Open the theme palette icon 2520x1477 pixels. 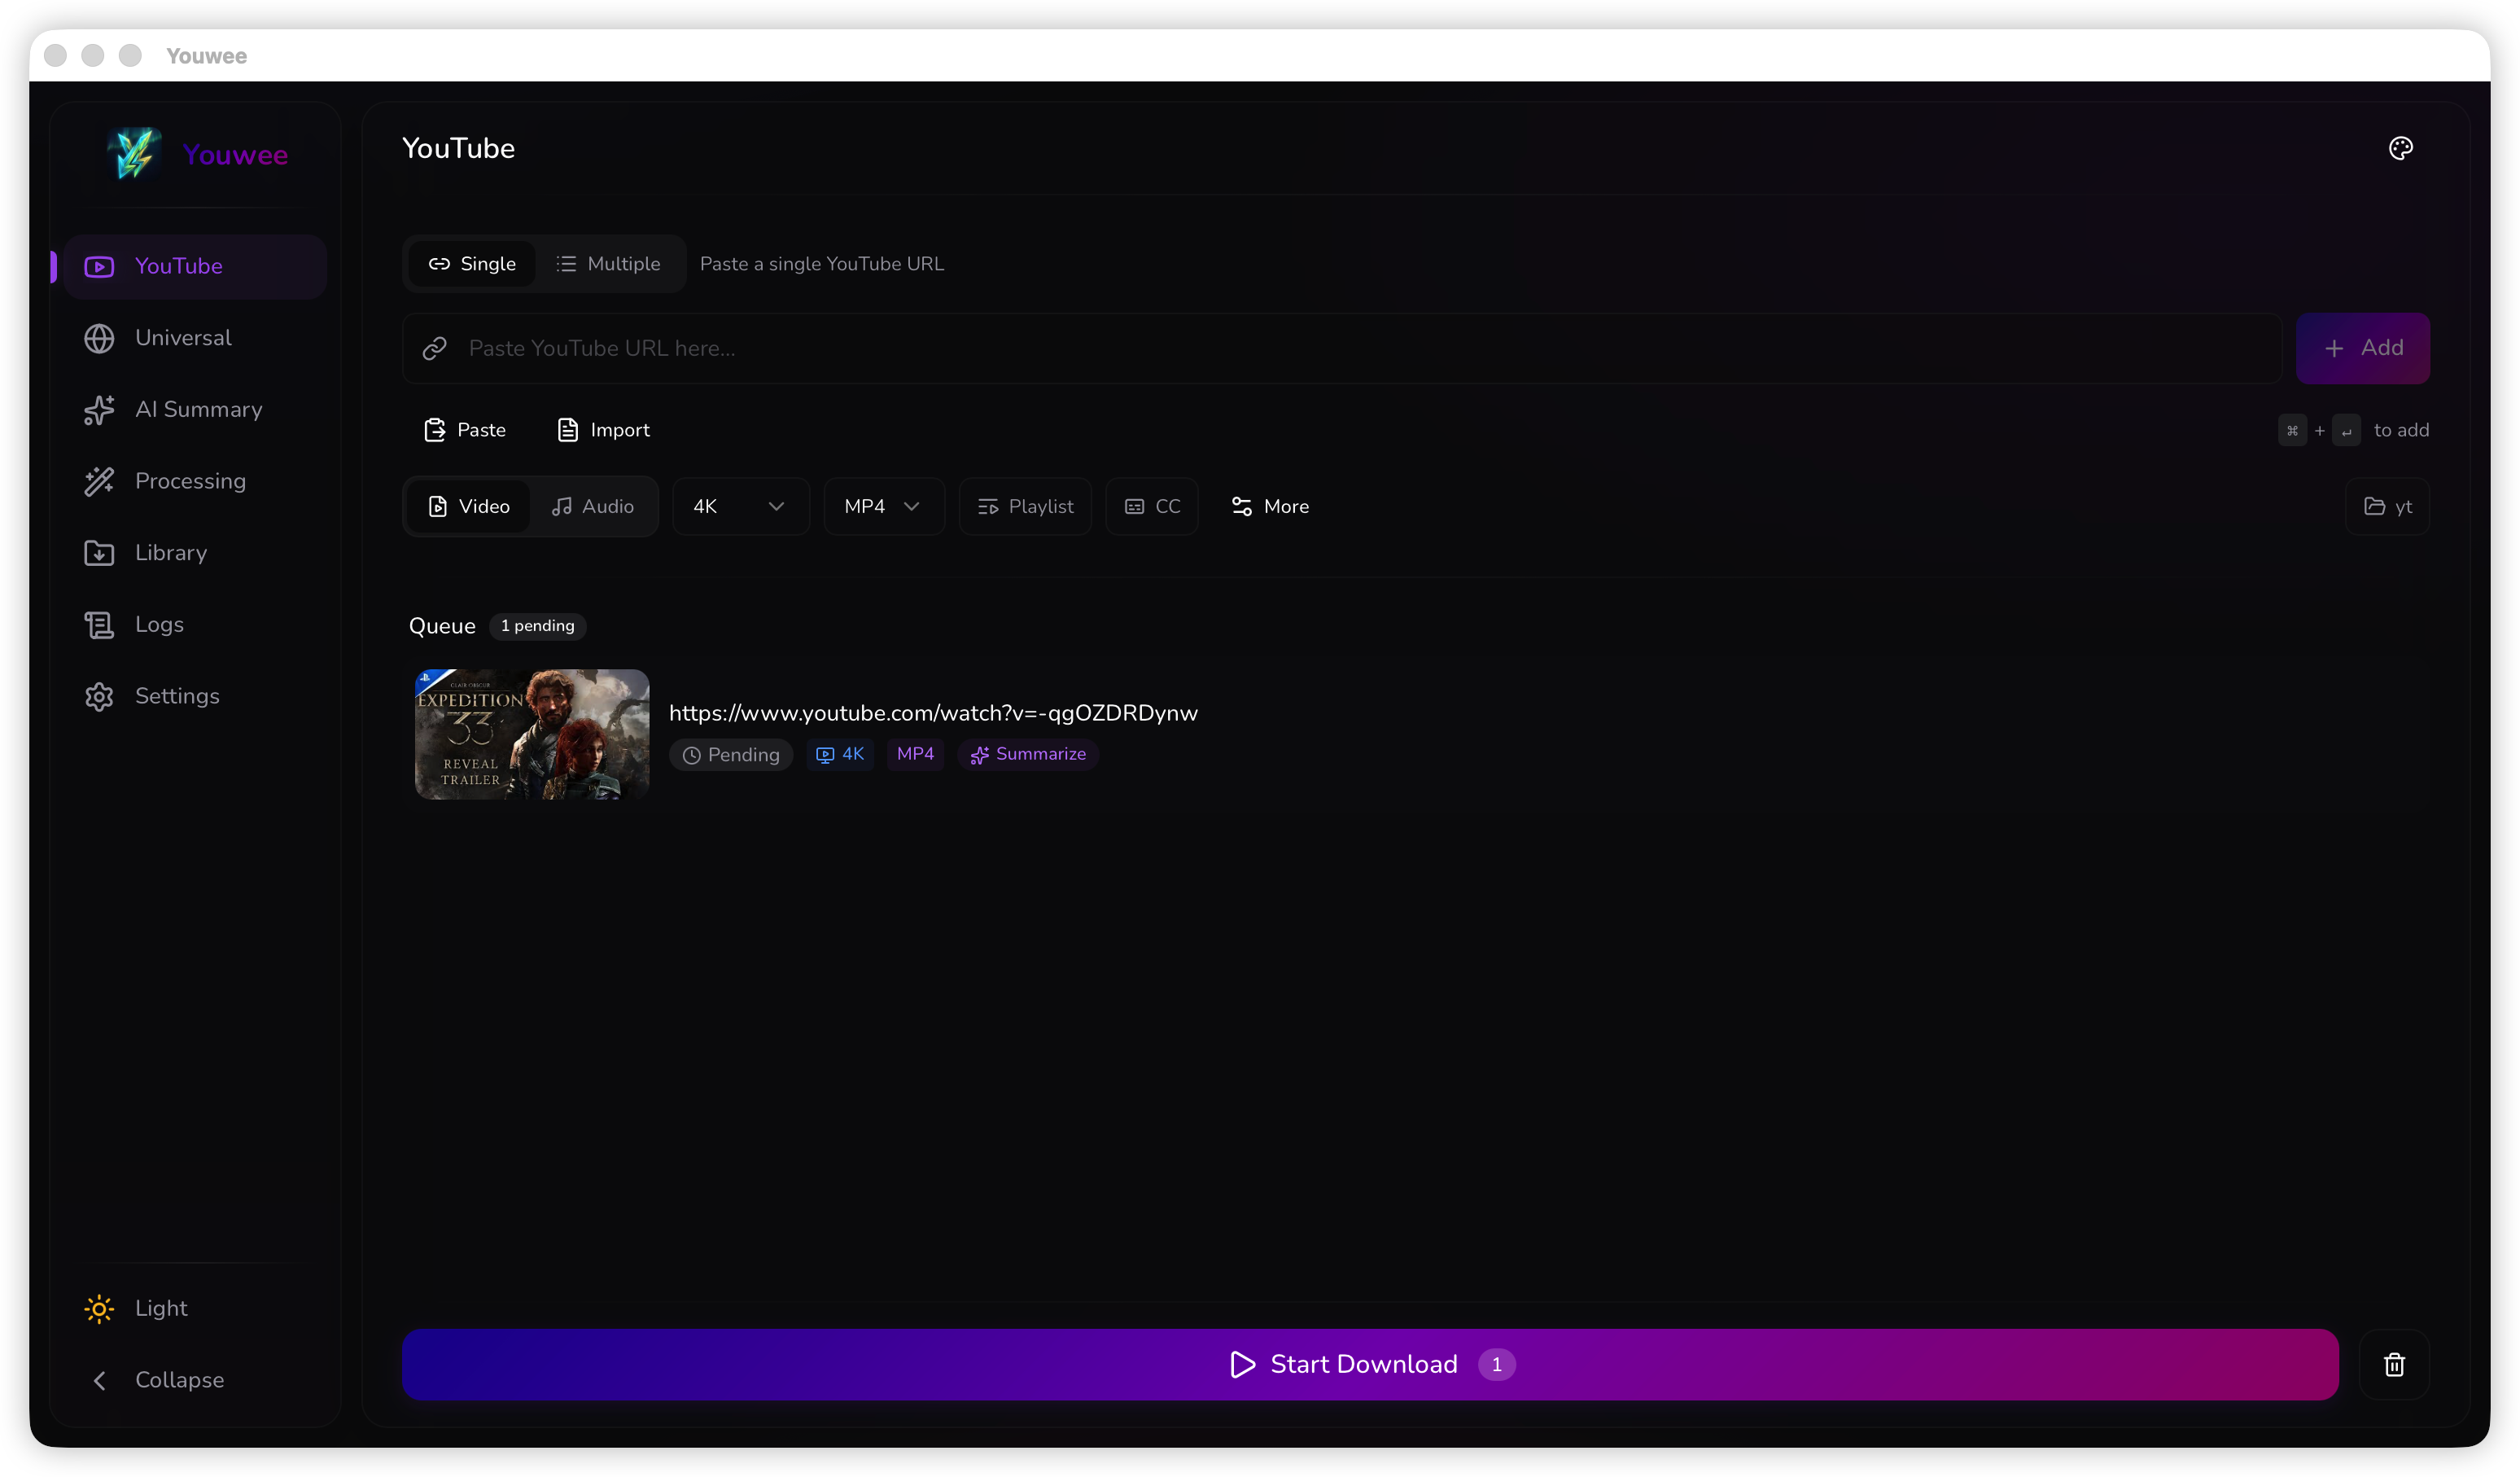point(2400,148)
